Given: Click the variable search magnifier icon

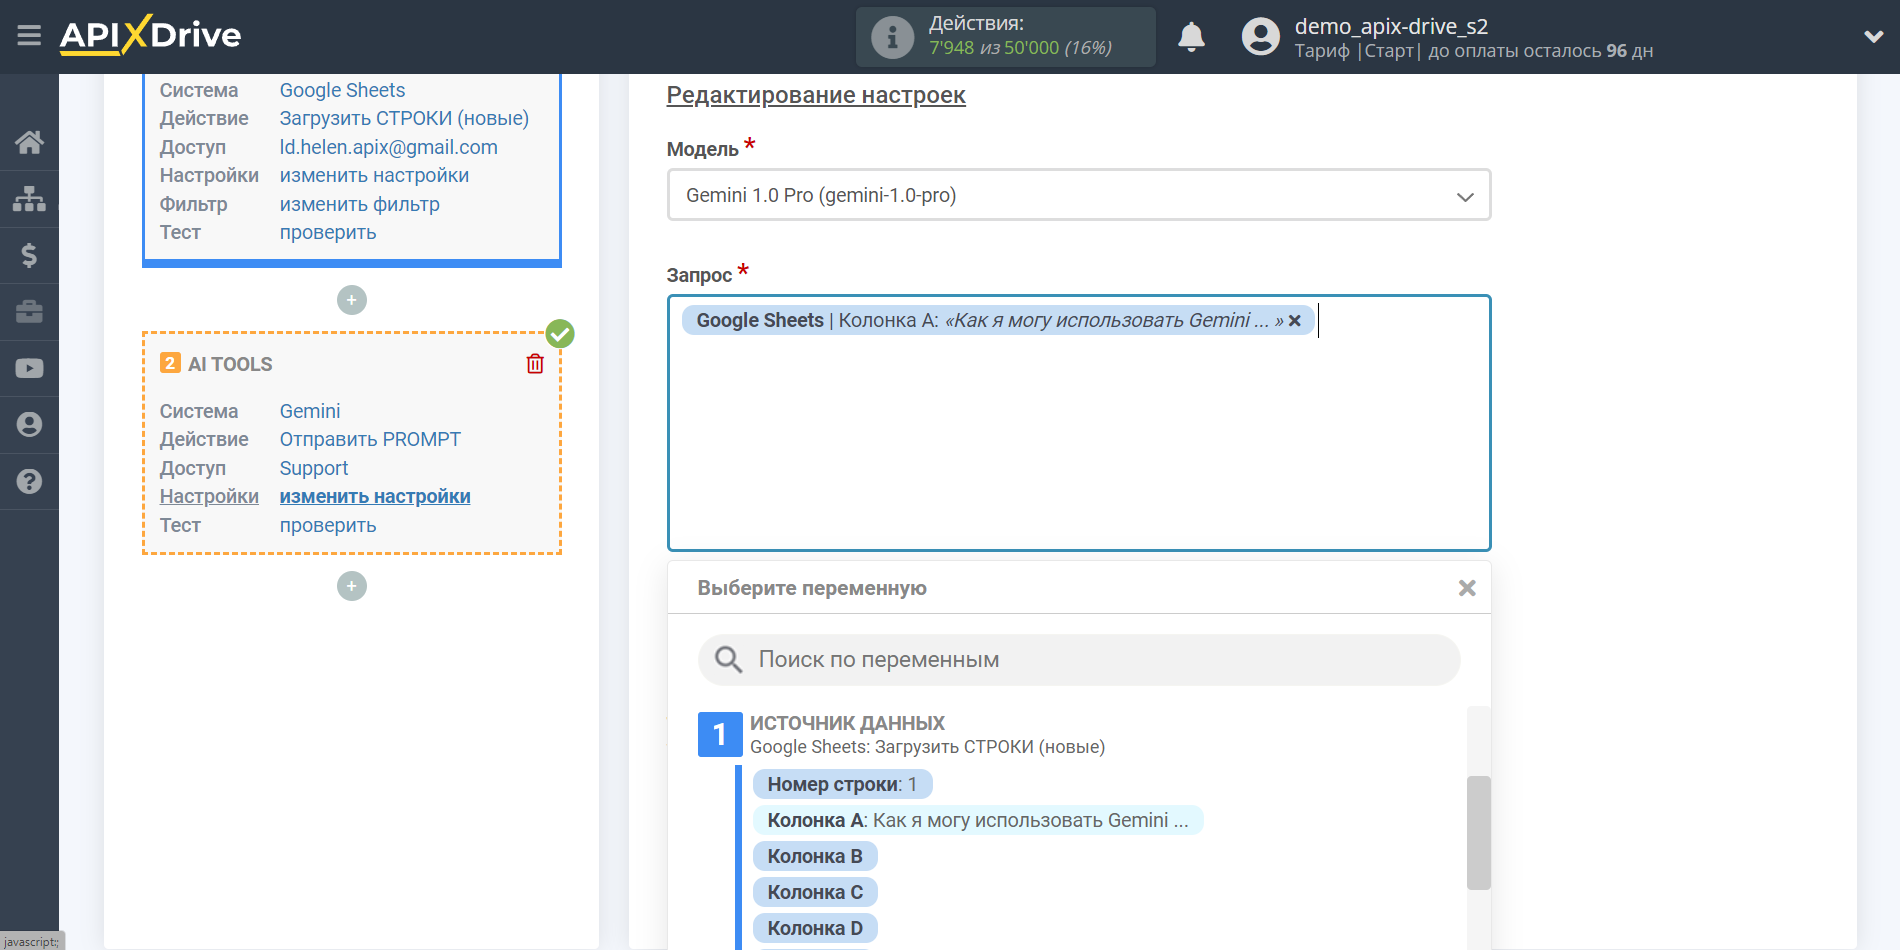Looking at the screenshot, I should point(728,659).
